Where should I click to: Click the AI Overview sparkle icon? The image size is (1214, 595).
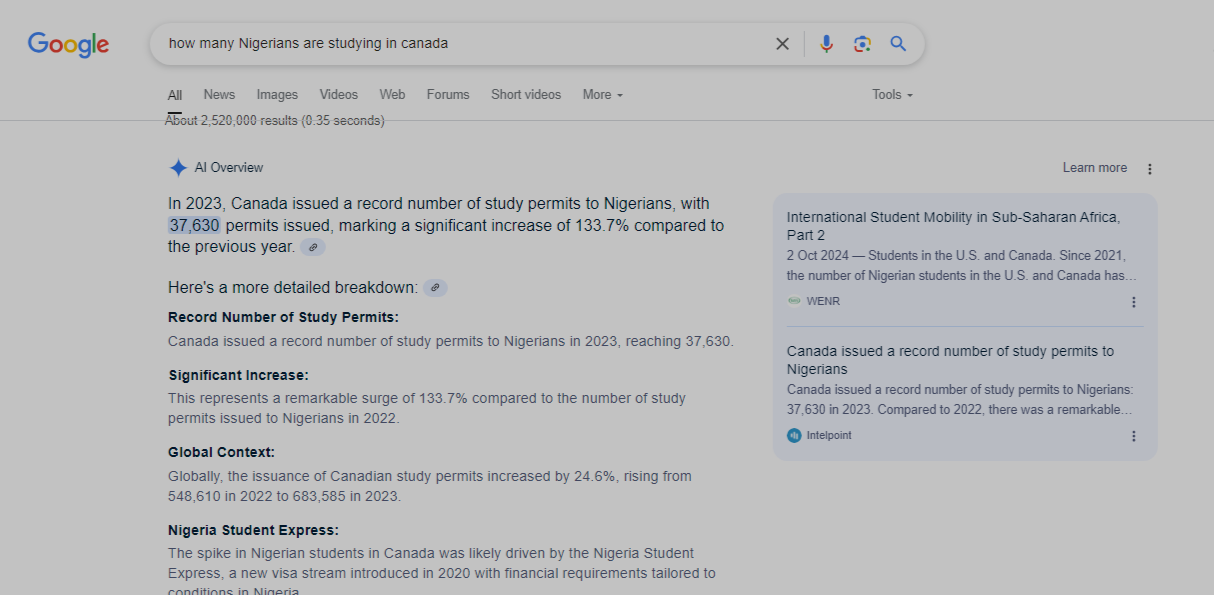pos(178,167)
